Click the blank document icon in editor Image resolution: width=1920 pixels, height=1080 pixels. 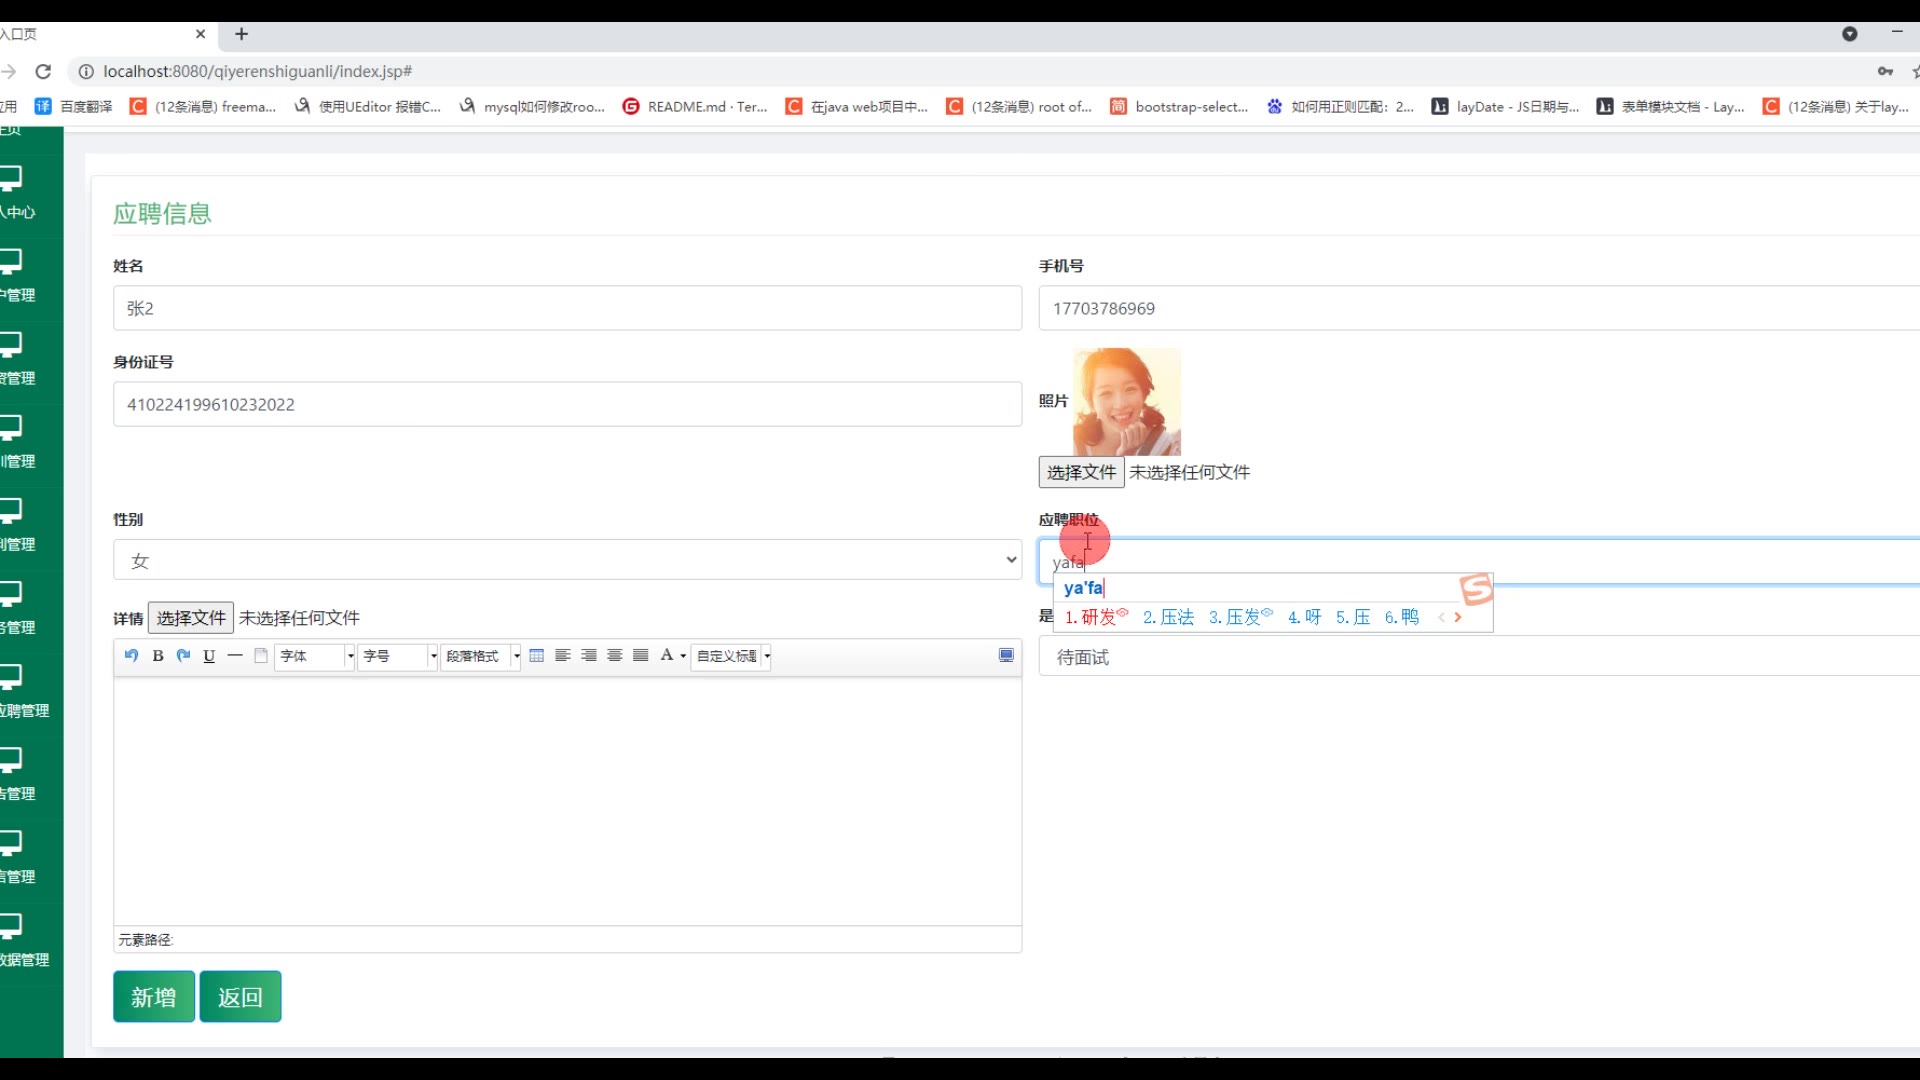pyautogui.click(x=261, y=656)
